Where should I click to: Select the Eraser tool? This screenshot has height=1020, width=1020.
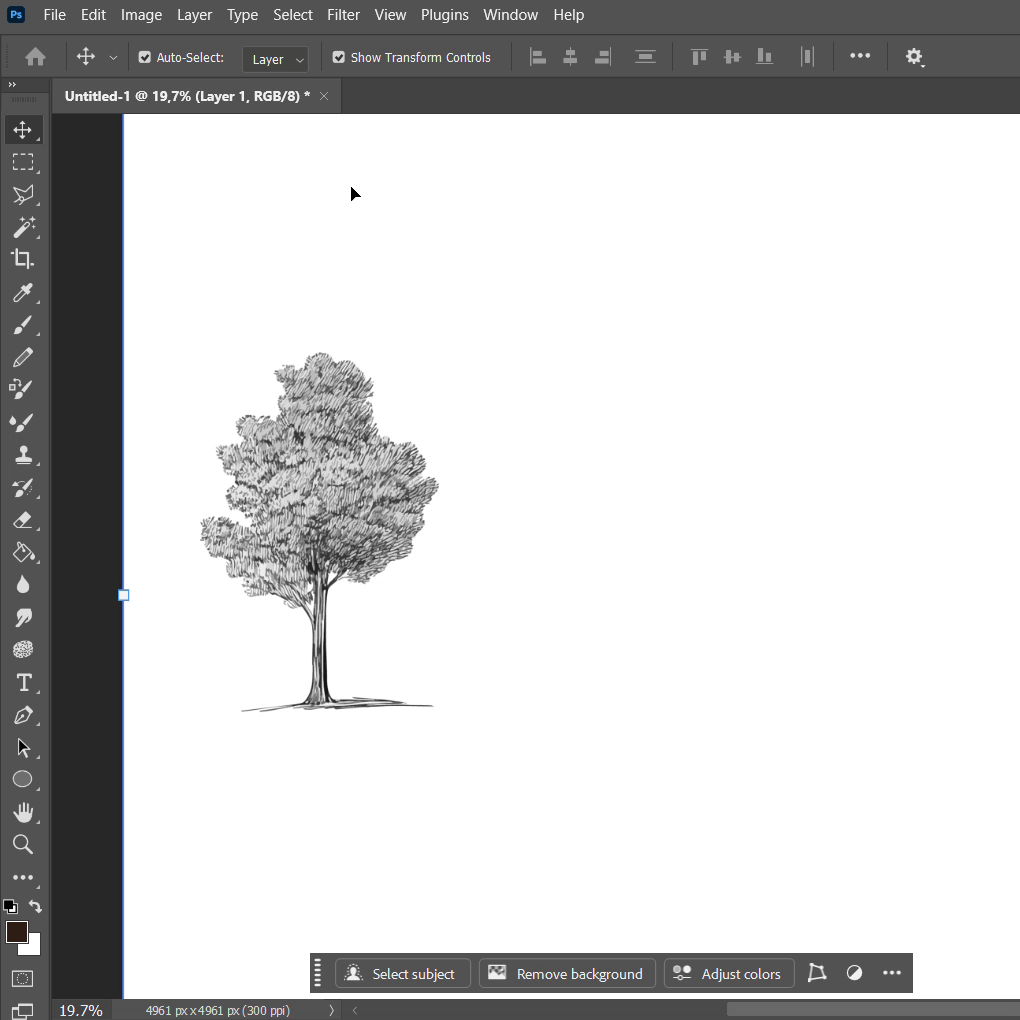click(x=22, y=520)
